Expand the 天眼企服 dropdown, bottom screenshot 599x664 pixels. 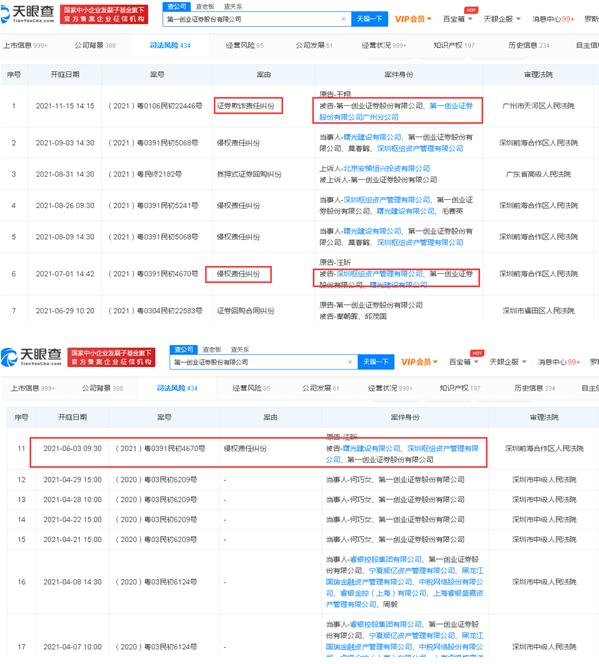point(508,362)
